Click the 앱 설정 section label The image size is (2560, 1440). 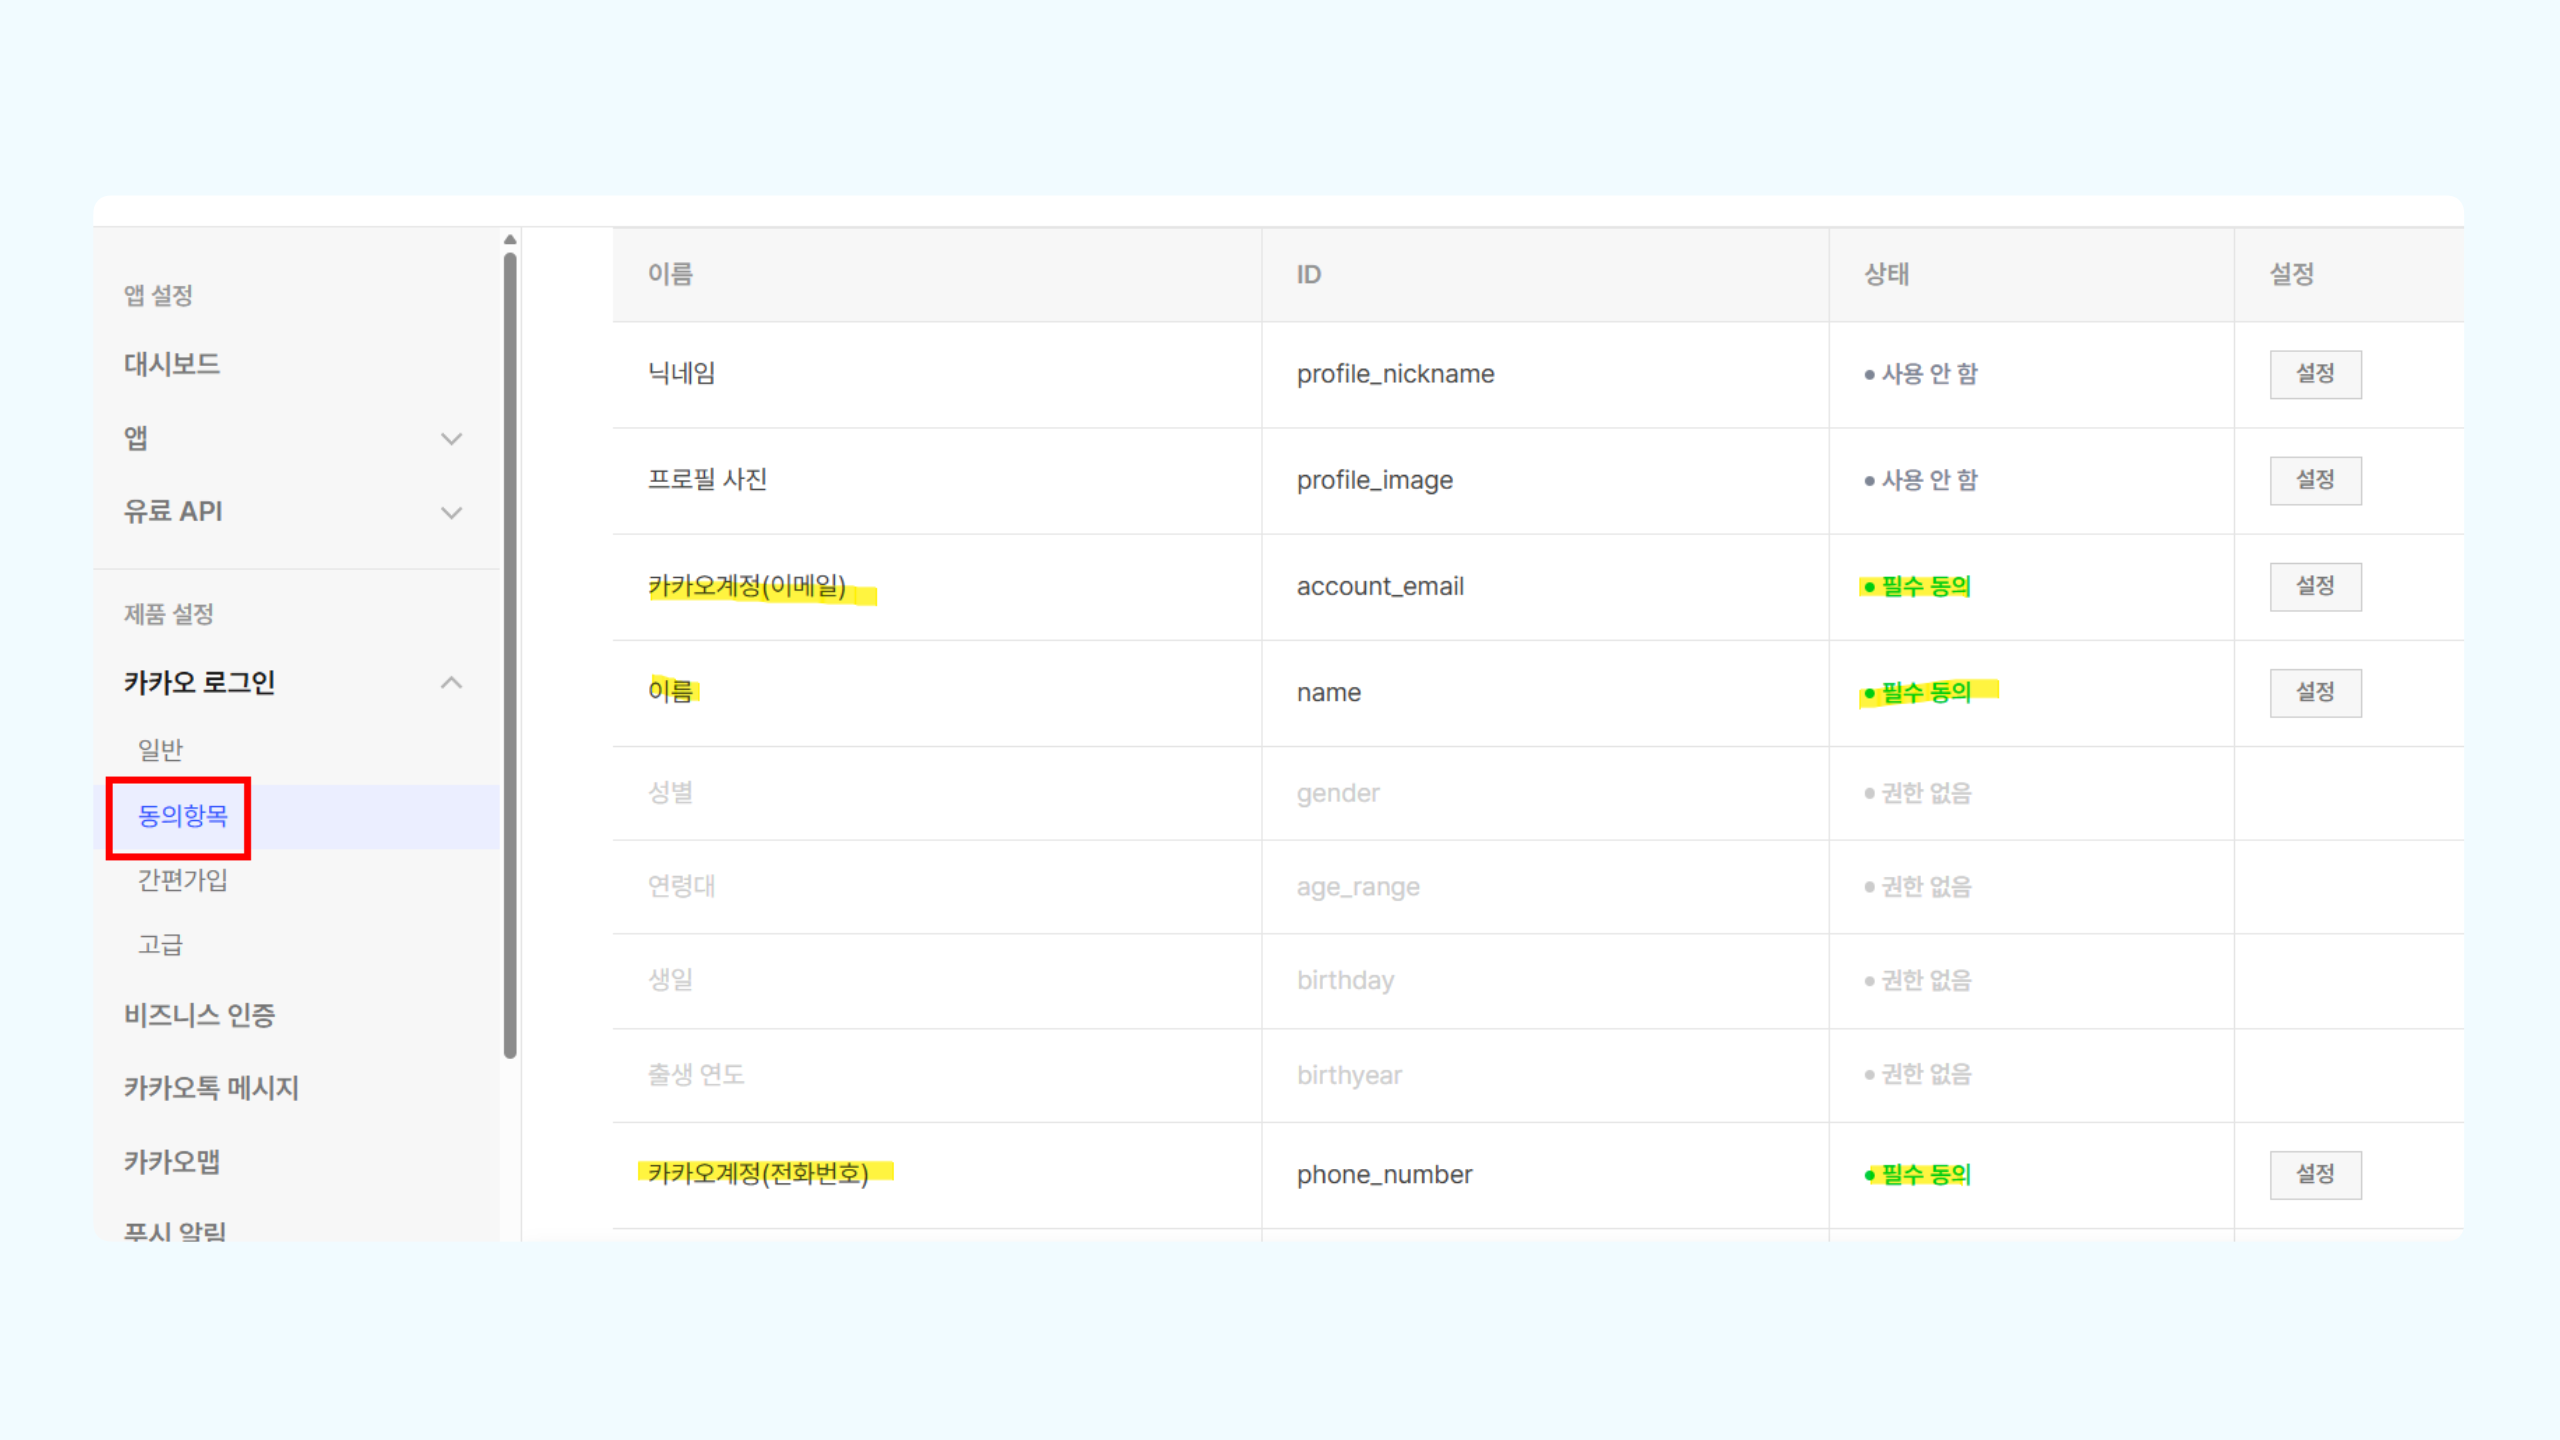pos(157,296)
